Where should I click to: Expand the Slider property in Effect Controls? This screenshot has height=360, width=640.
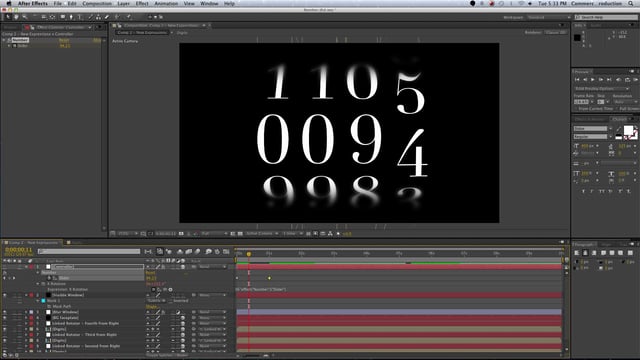coord(9,46)
